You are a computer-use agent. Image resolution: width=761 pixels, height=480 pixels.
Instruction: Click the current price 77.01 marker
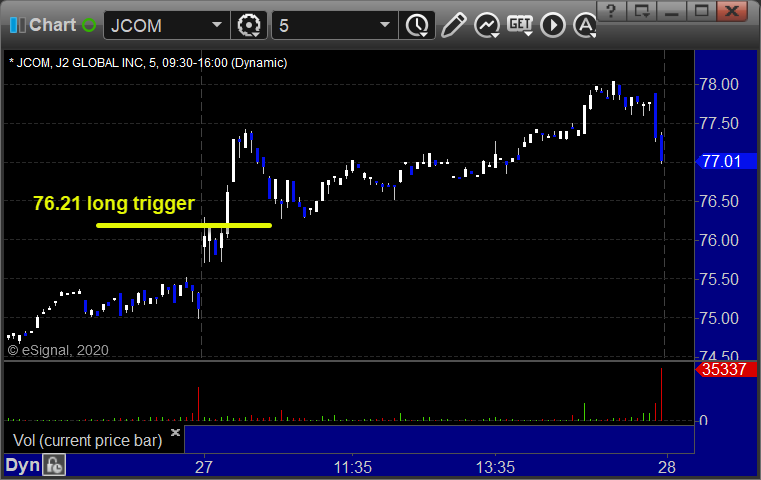(726, 161)
